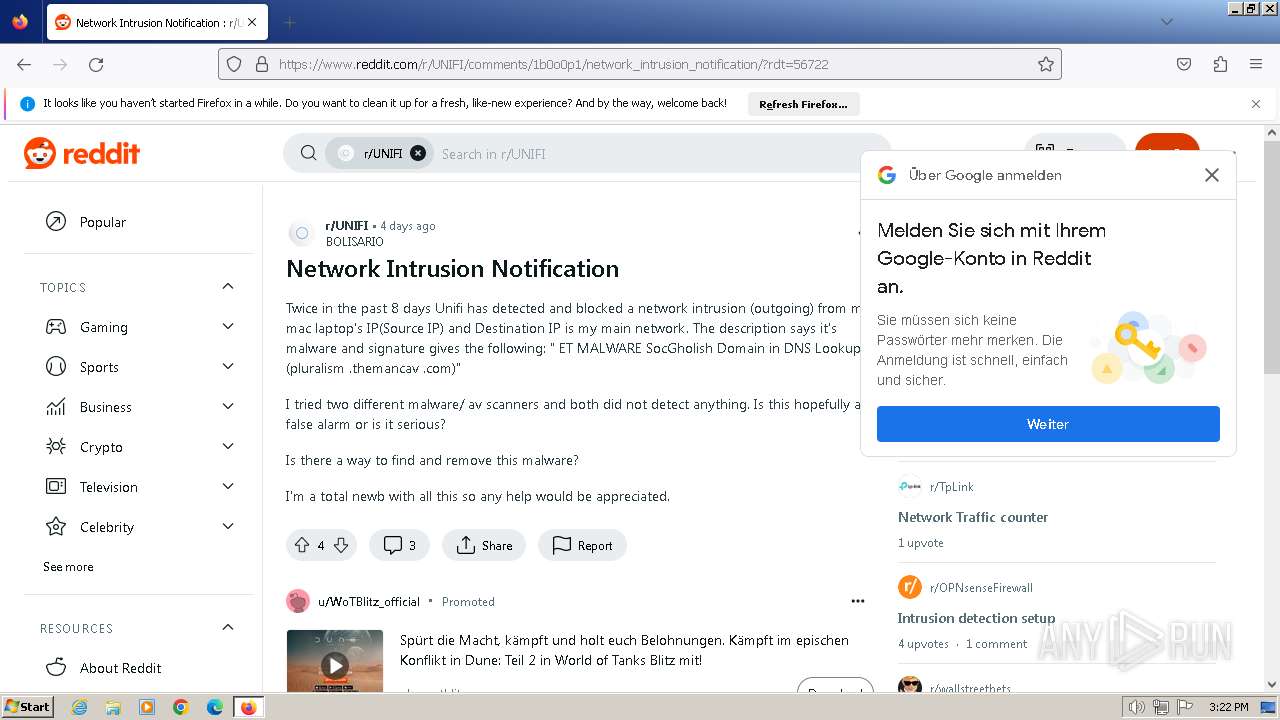Open the list all tabs dropdown
1280x720 pixels.
click(x=1166, y=22)
